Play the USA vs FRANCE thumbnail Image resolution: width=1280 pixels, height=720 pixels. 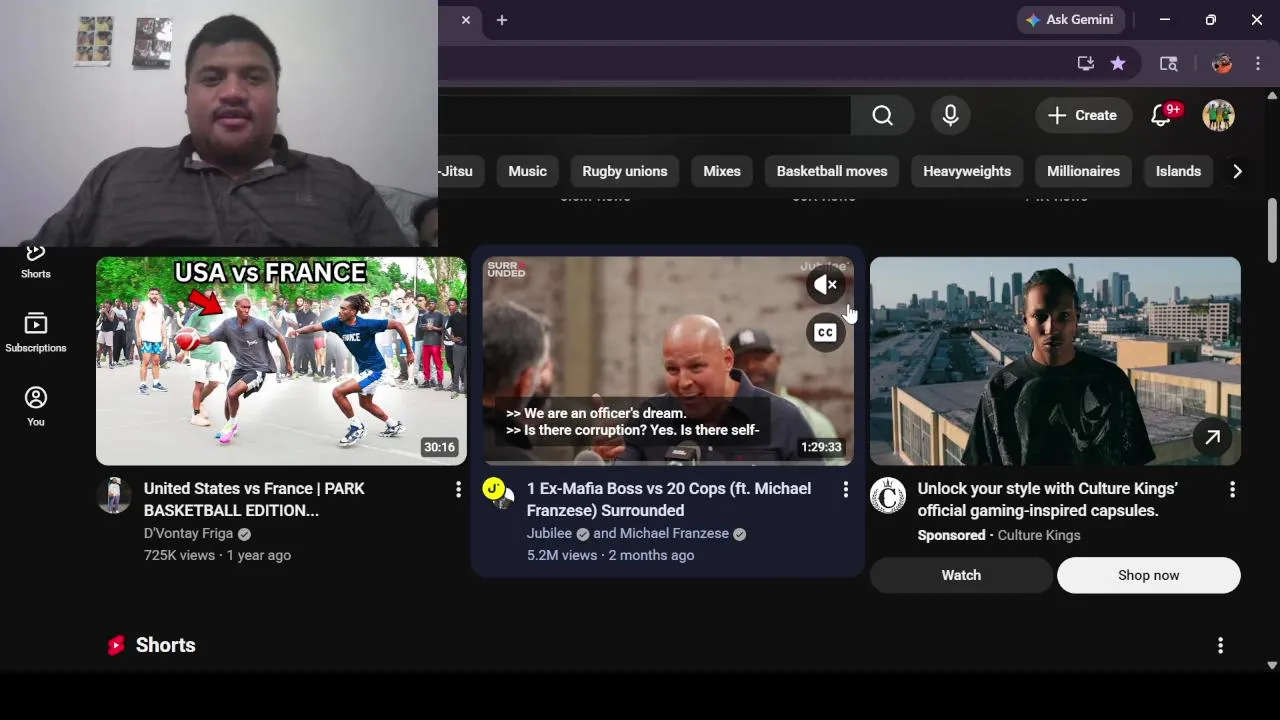coord(281,361)
